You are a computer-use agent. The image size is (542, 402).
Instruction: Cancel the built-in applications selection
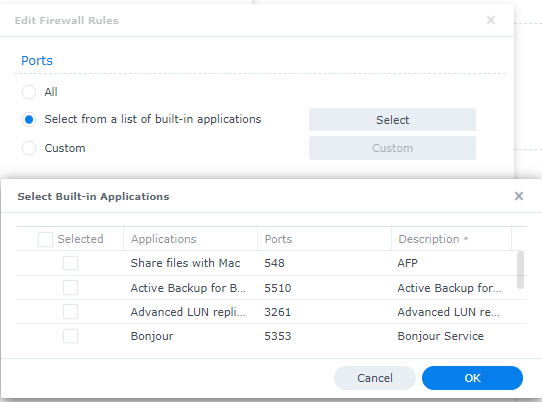tap(375, 378)
